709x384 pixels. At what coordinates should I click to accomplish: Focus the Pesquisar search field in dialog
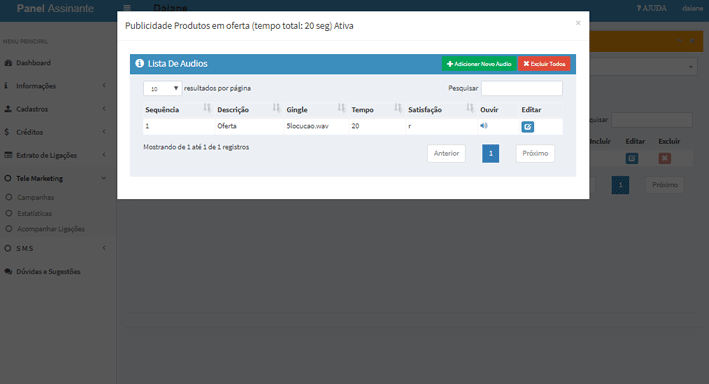(x=522, y=88)
